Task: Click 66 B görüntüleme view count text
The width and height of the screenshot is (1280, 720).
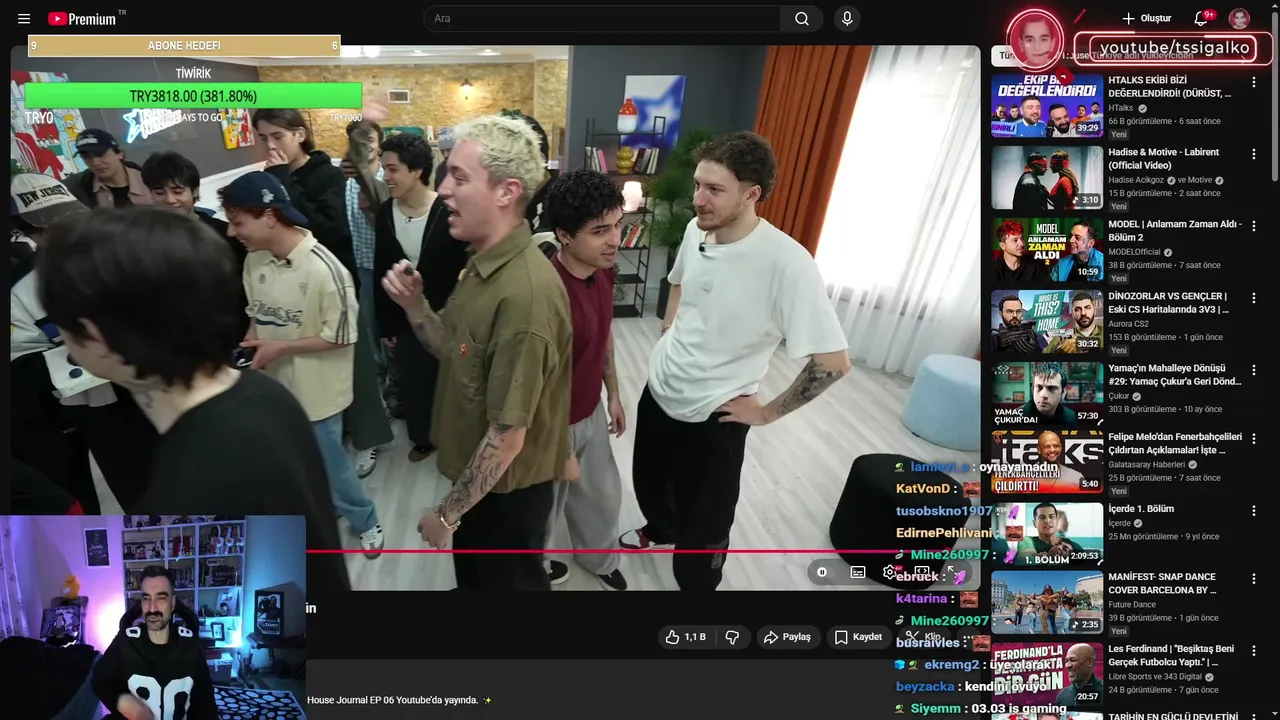Action: [1140, 121]
